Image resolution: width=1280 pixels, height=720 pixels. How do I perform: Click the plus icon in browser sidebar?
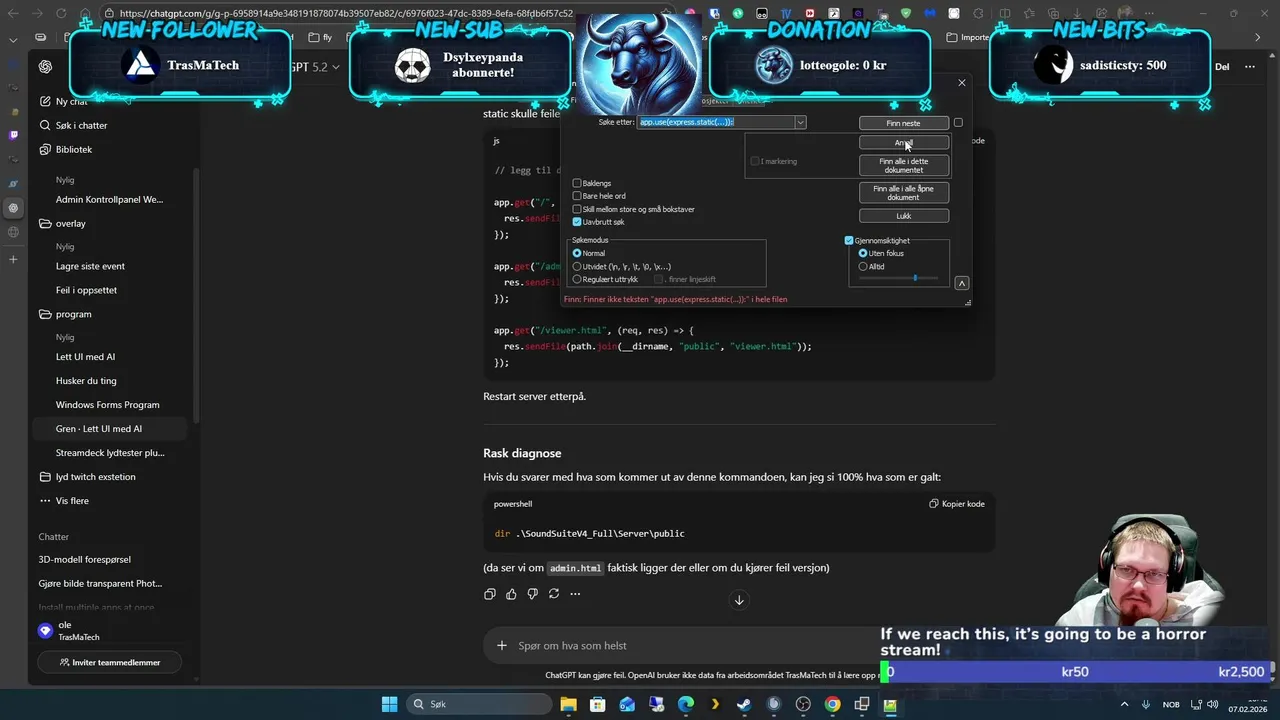pyautogui.click(x=13, y=259)
